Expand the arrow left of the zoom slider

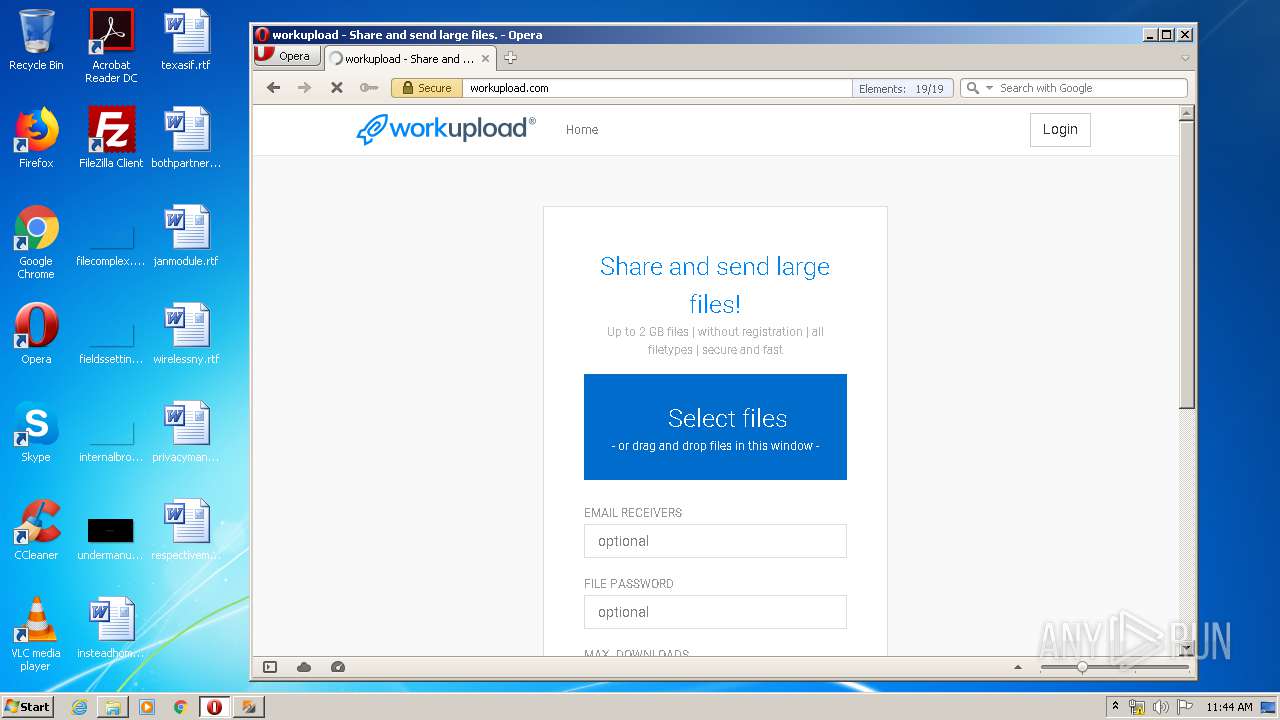point(1018,667)
